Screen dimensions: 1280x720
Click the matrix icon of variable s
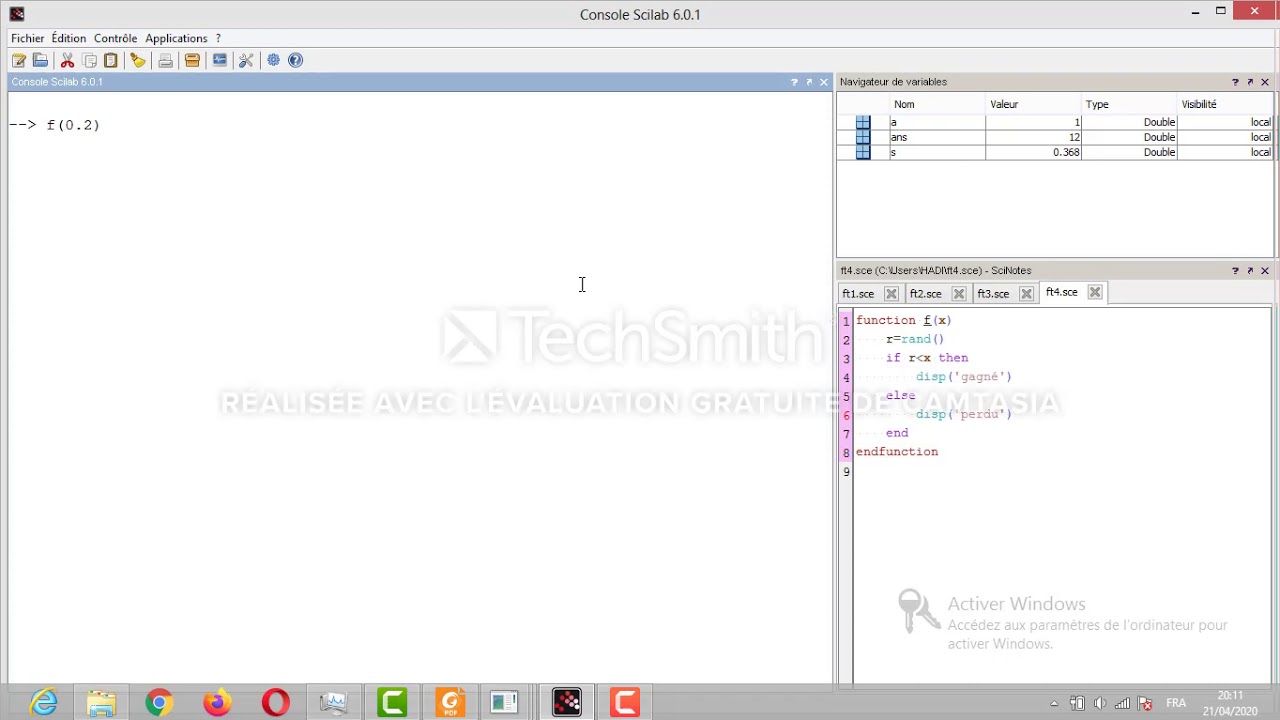[863, 152]
